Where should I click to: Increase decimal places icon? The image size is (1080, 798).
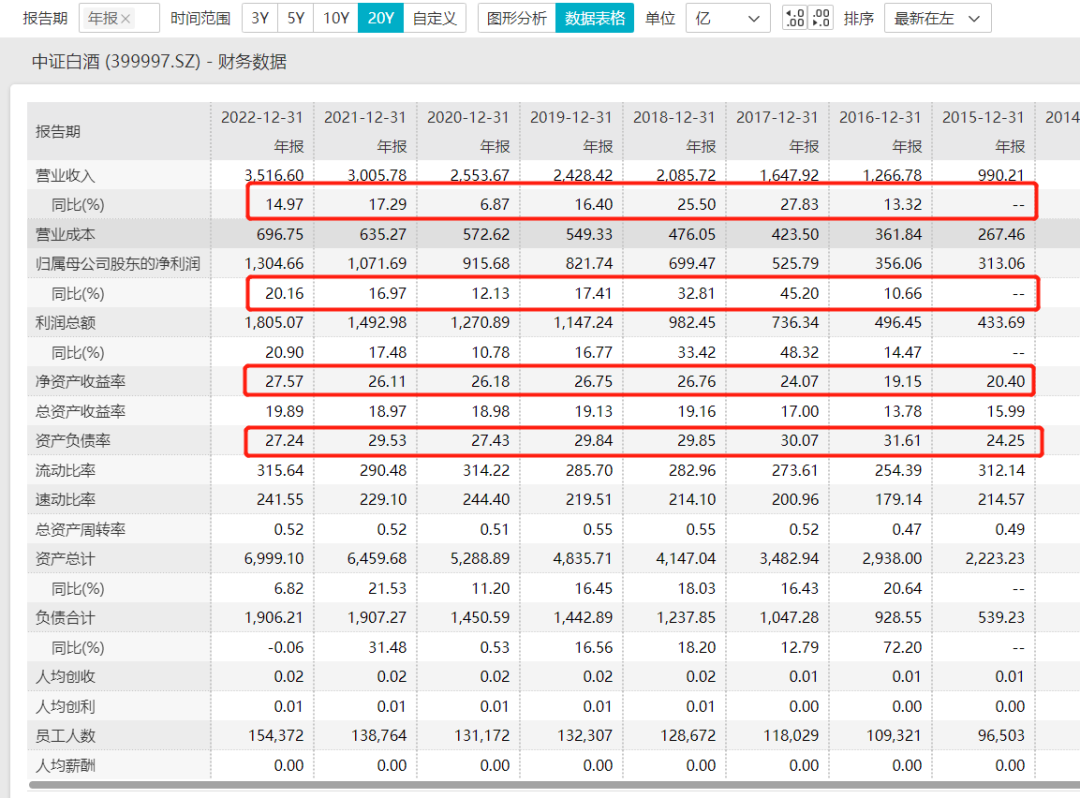click(x=794, y=18)
